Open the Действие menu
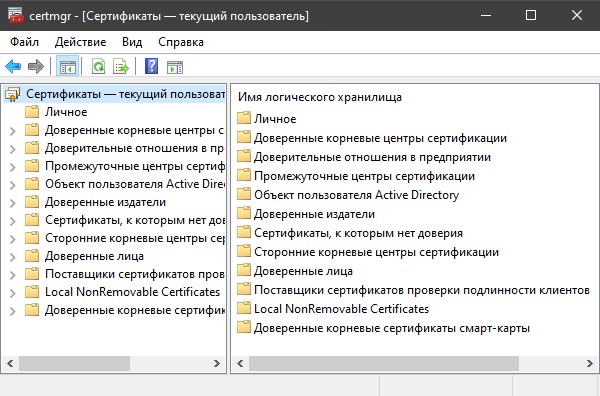600x396 pixels. (x=80, y=42)
